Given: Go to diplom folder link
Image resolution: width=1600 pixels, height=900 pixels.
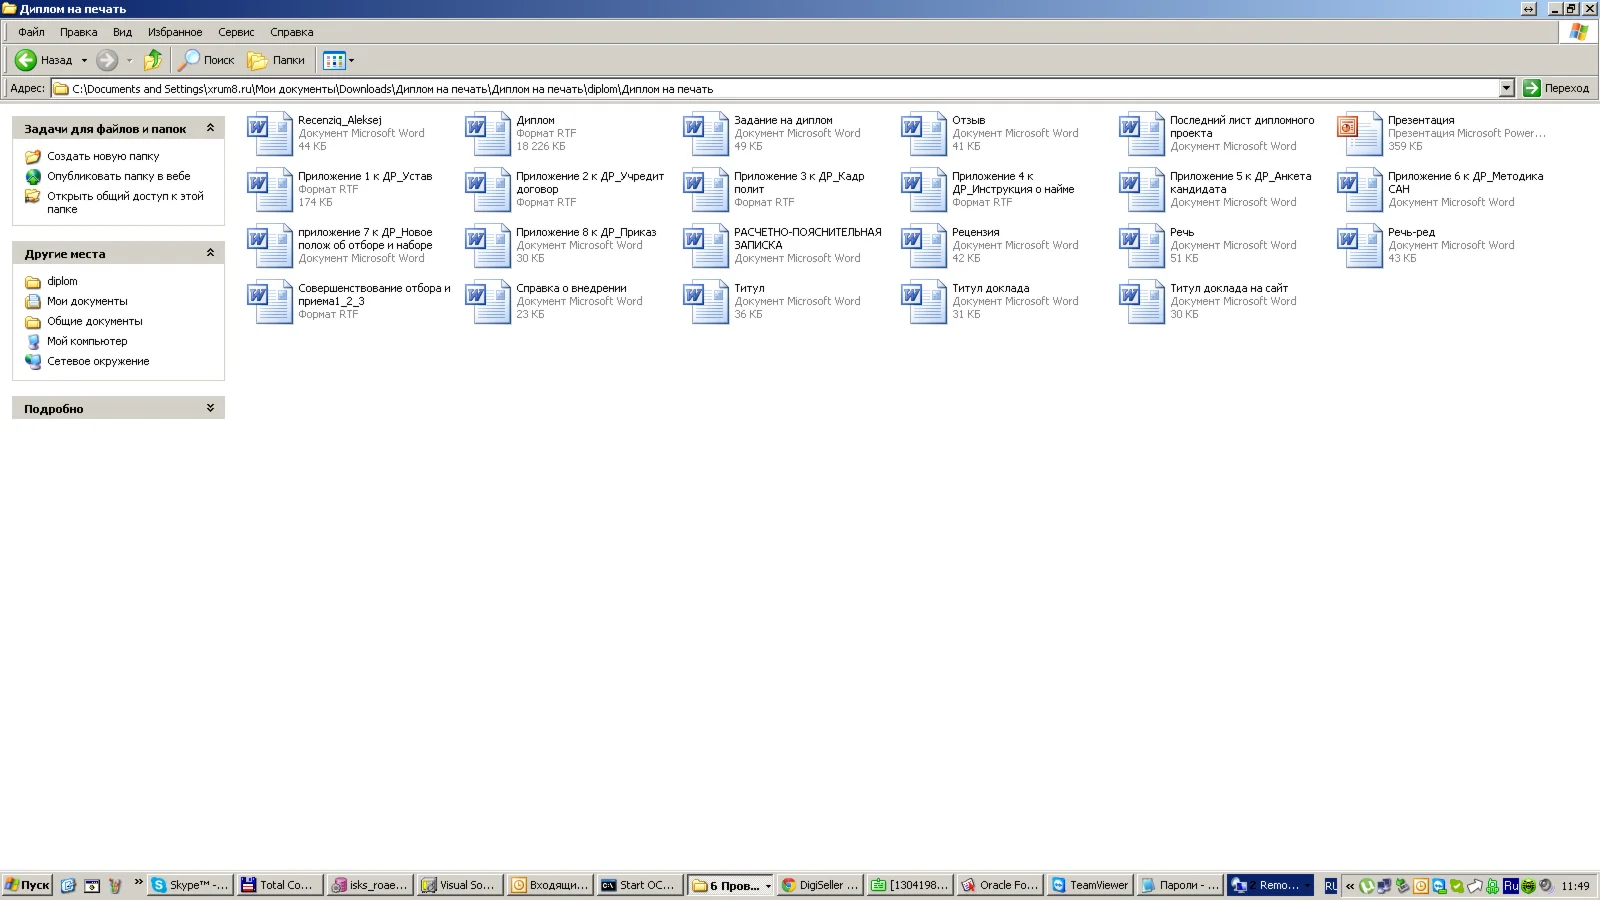Looking at the screenshot, I should [62, 281].
